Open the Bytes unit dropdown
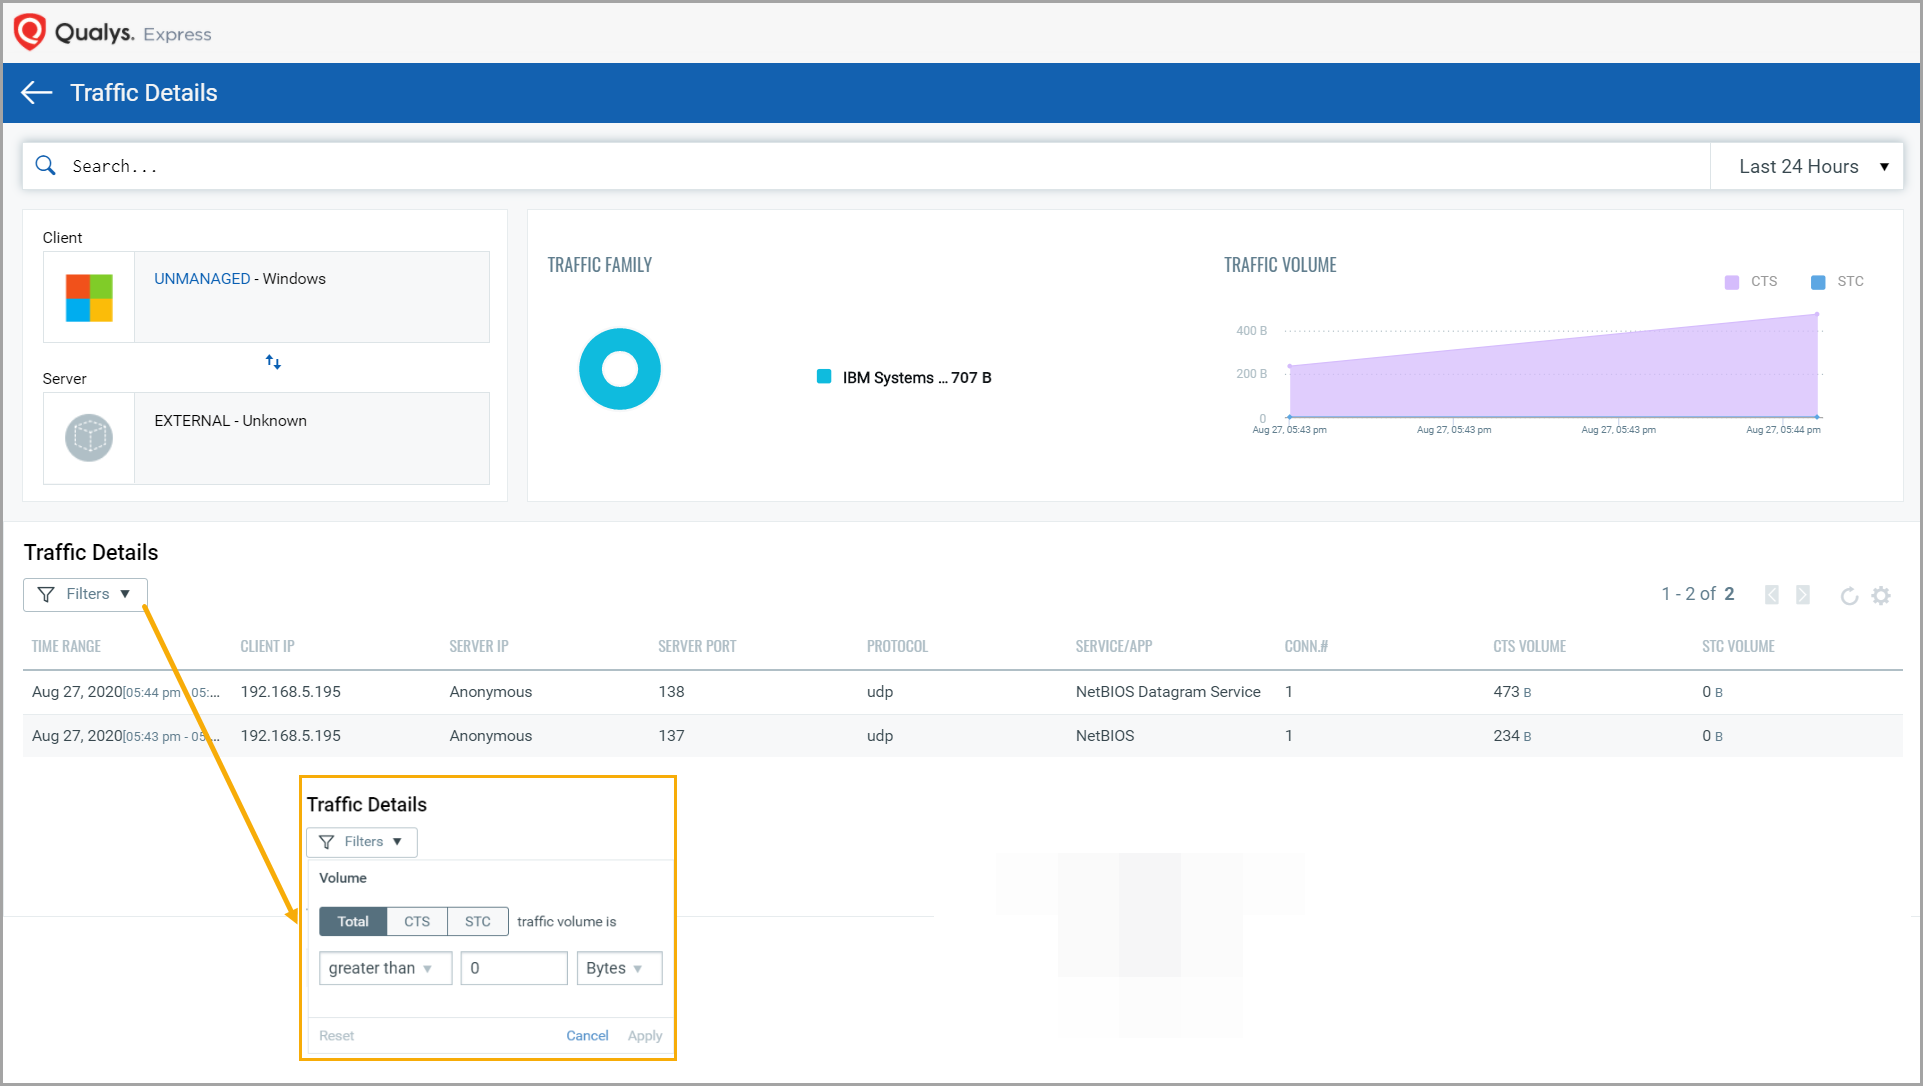1923x1086 pixels. (x=618, y=968)
